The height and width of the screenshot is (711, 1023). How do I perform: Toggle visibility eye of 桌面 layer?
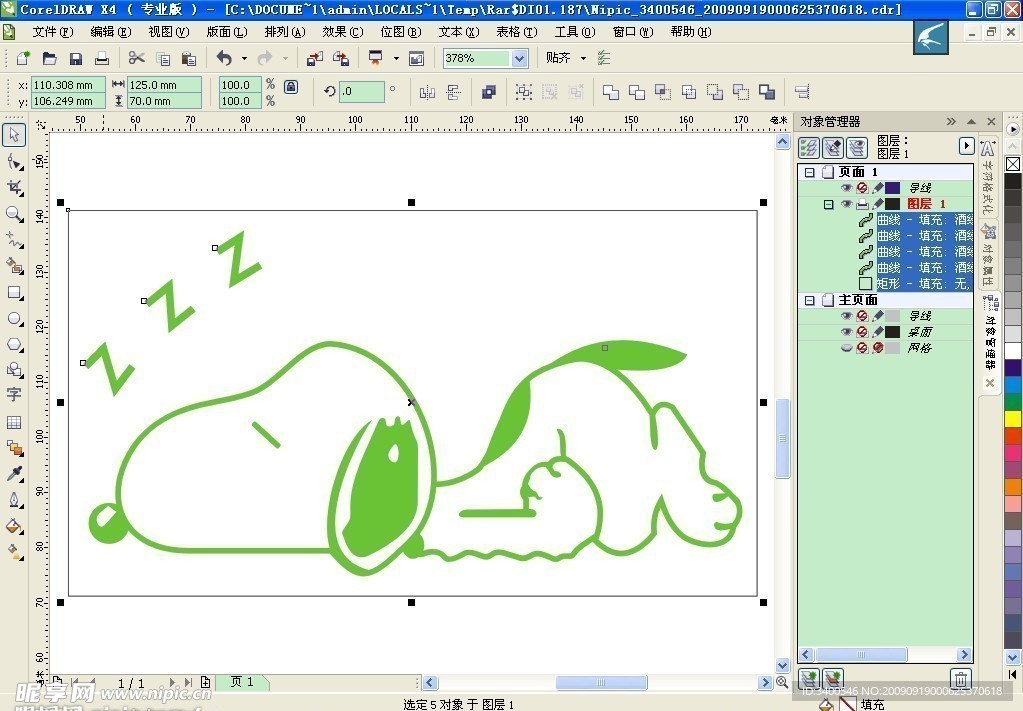coord(846,332)
